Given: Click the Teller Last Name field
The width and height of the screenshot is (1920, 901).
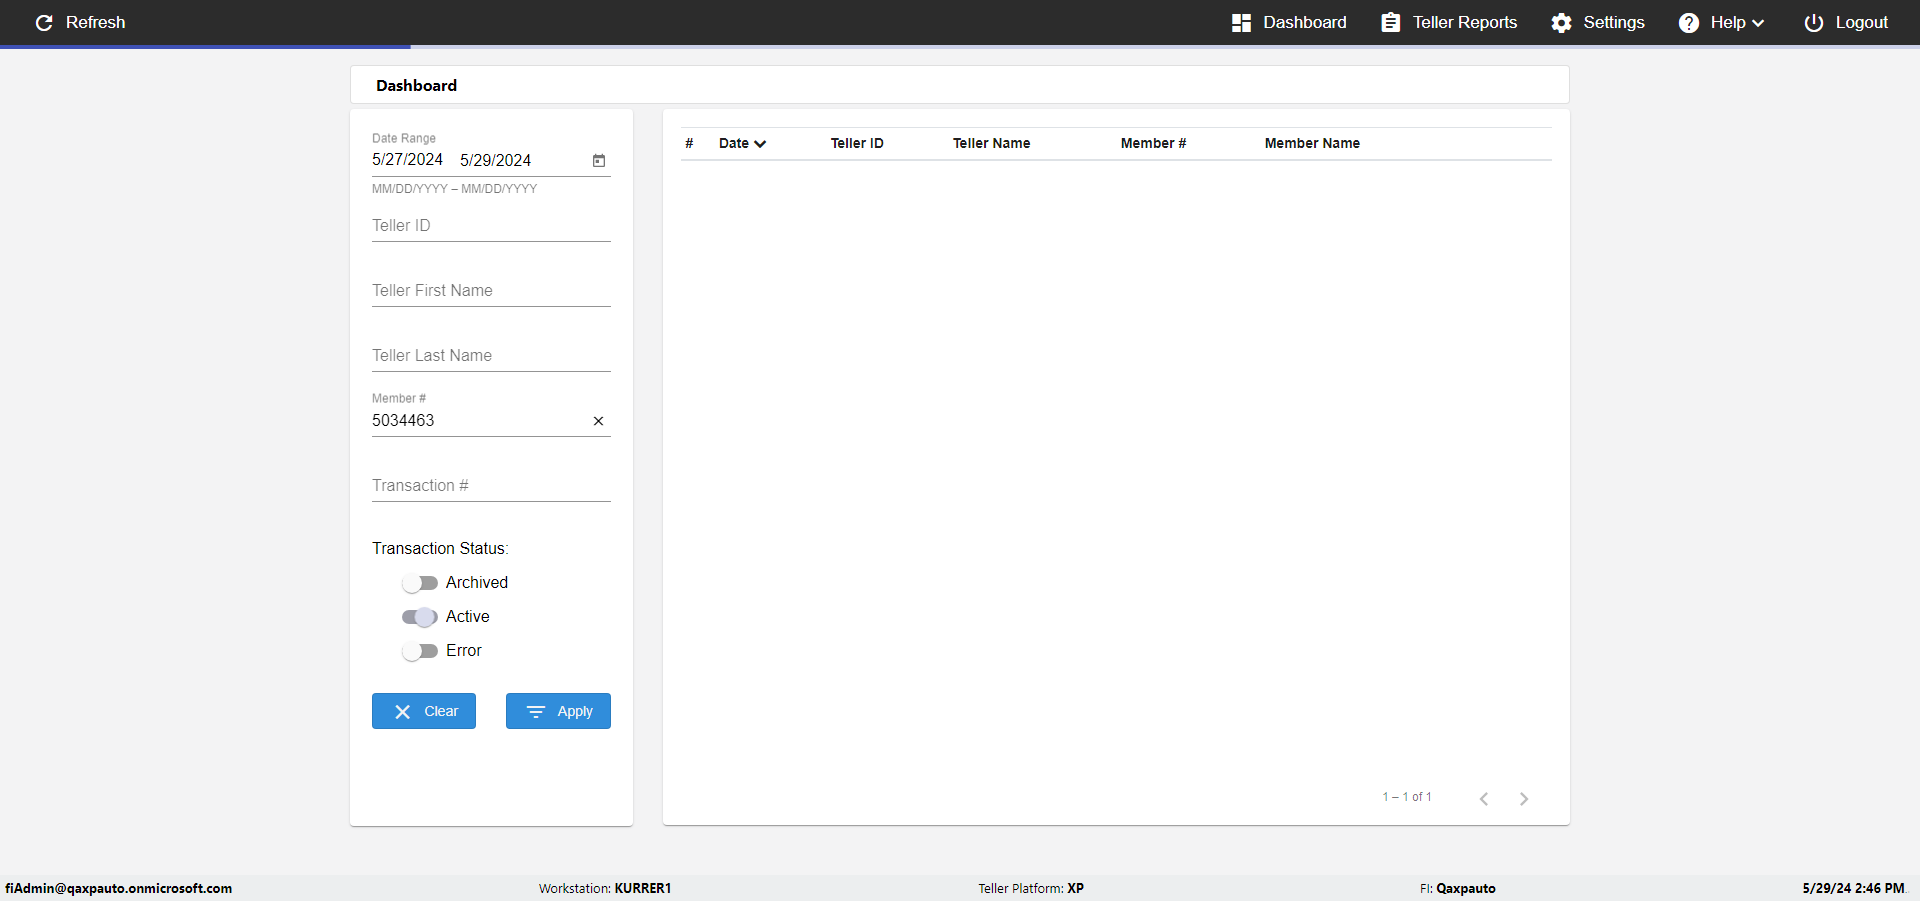Looking at the screenshot, I should 491,356.
